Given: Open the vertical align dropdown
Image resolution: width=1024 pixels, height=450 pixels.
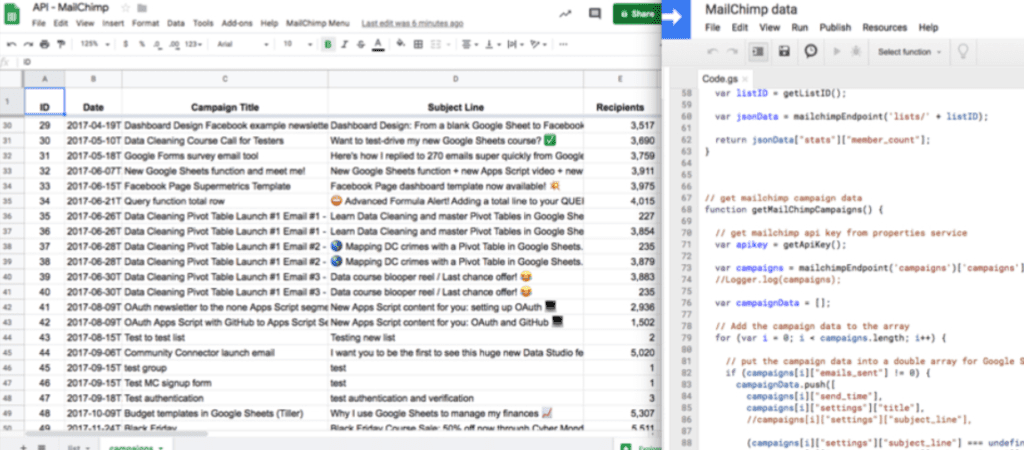Looking at the screenshot, I should (x=492, y=44).
